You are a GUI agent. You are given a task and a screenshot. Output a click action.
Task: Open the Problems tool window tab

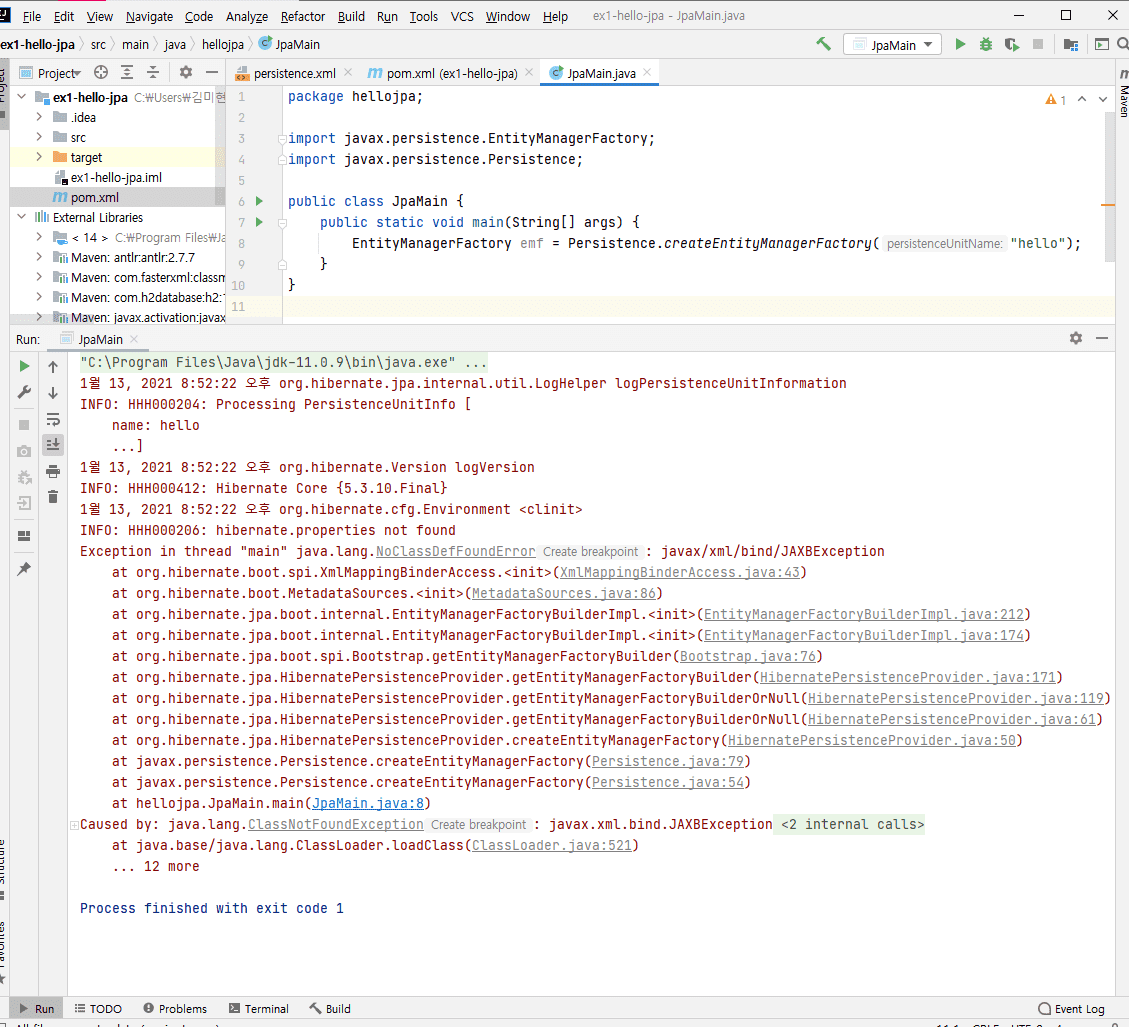pos(175,1008)
